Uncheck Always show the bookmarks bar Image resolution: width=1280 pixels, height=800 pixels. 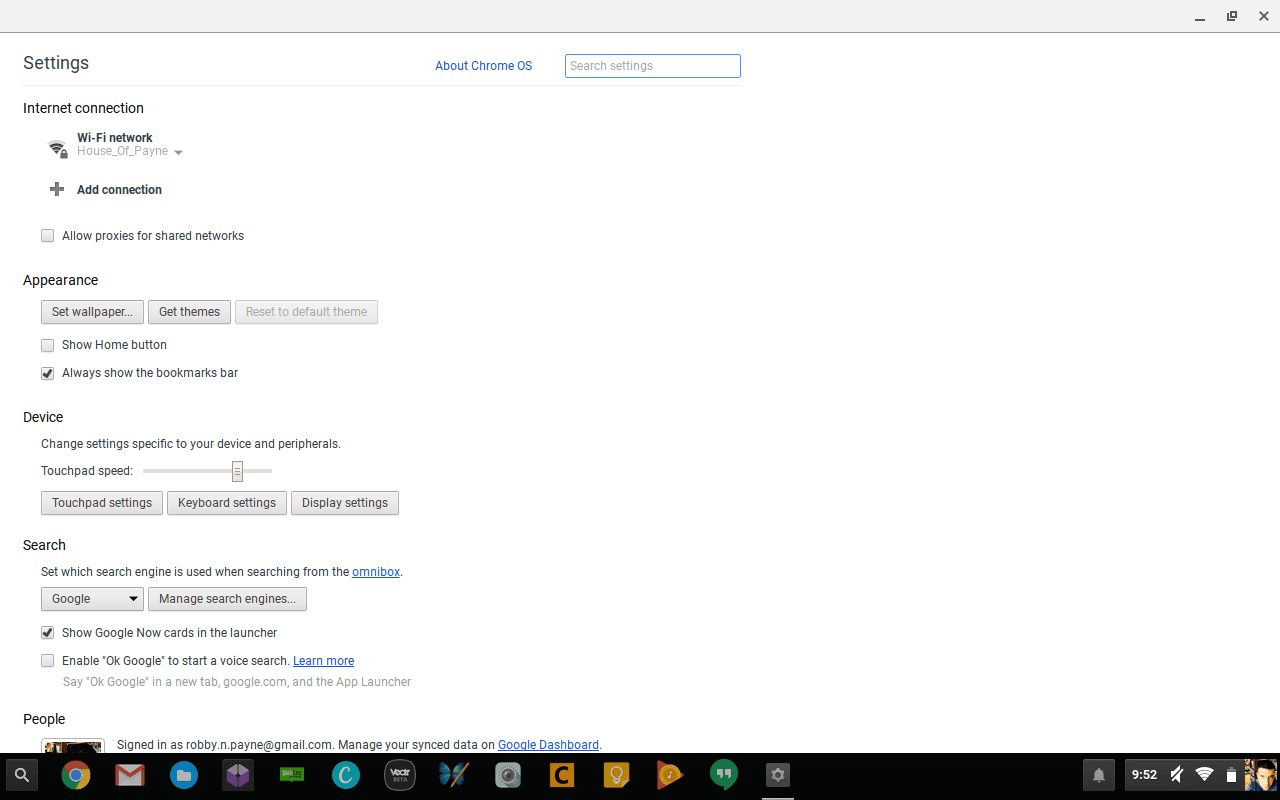[x=47, y=373]
